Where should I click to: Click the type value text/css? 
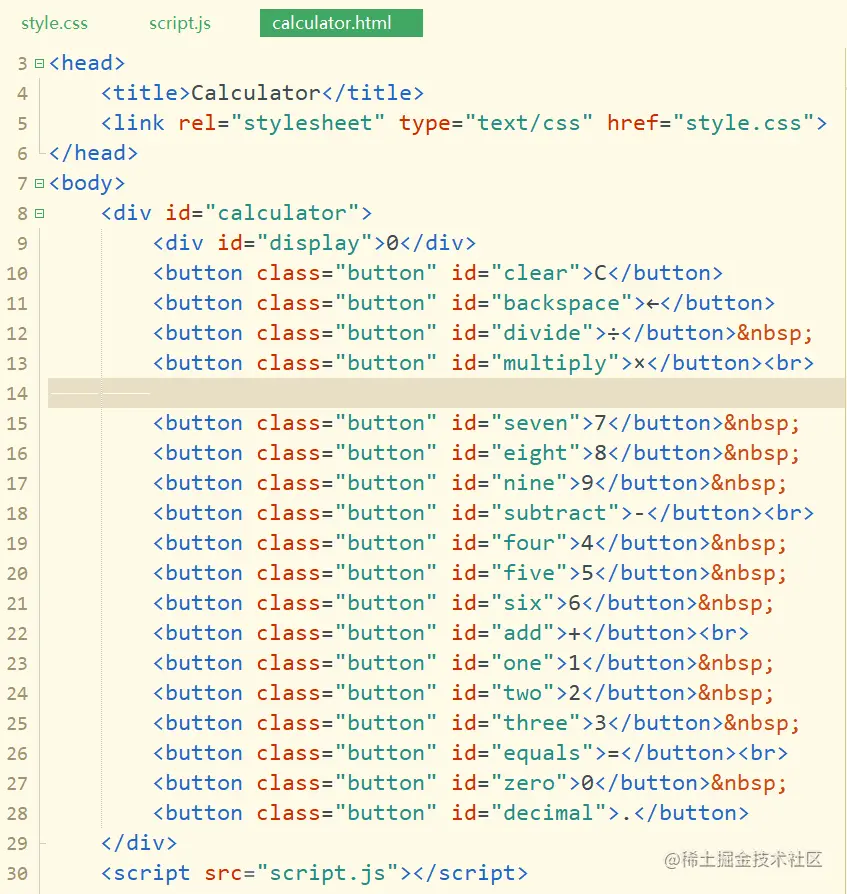(528, 123)
